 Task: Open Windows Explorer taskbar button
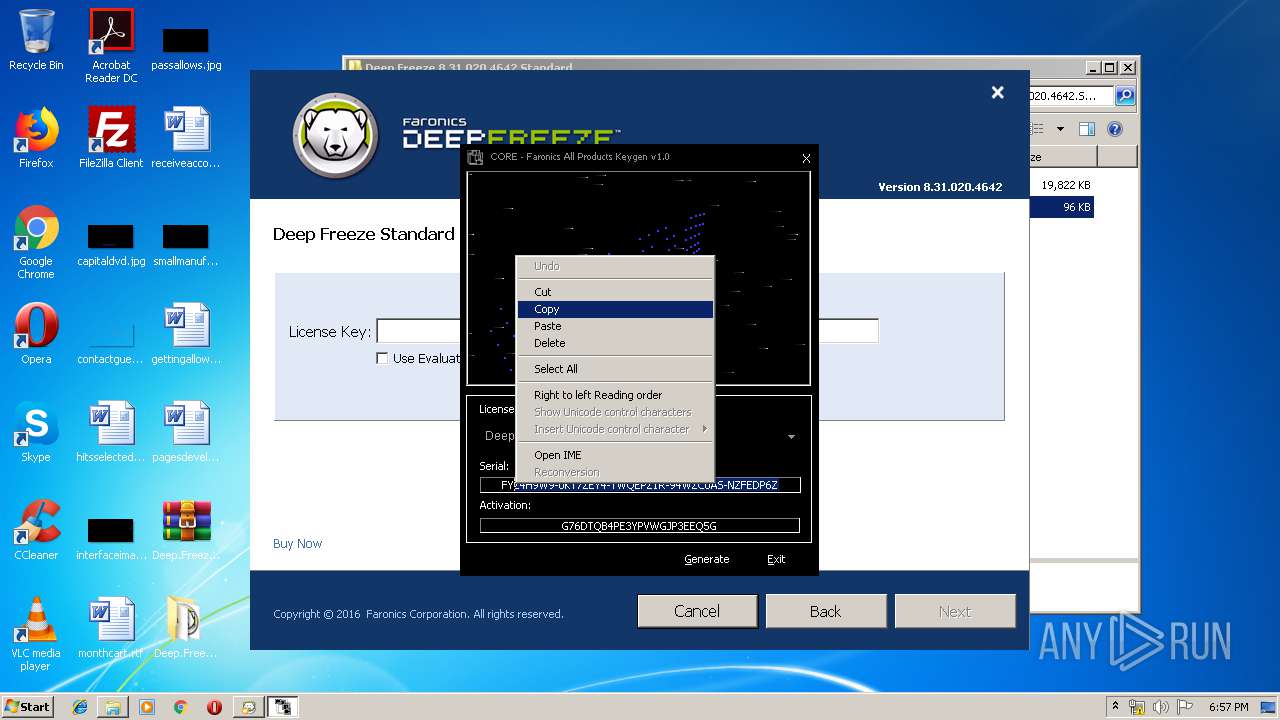point(113,707)
